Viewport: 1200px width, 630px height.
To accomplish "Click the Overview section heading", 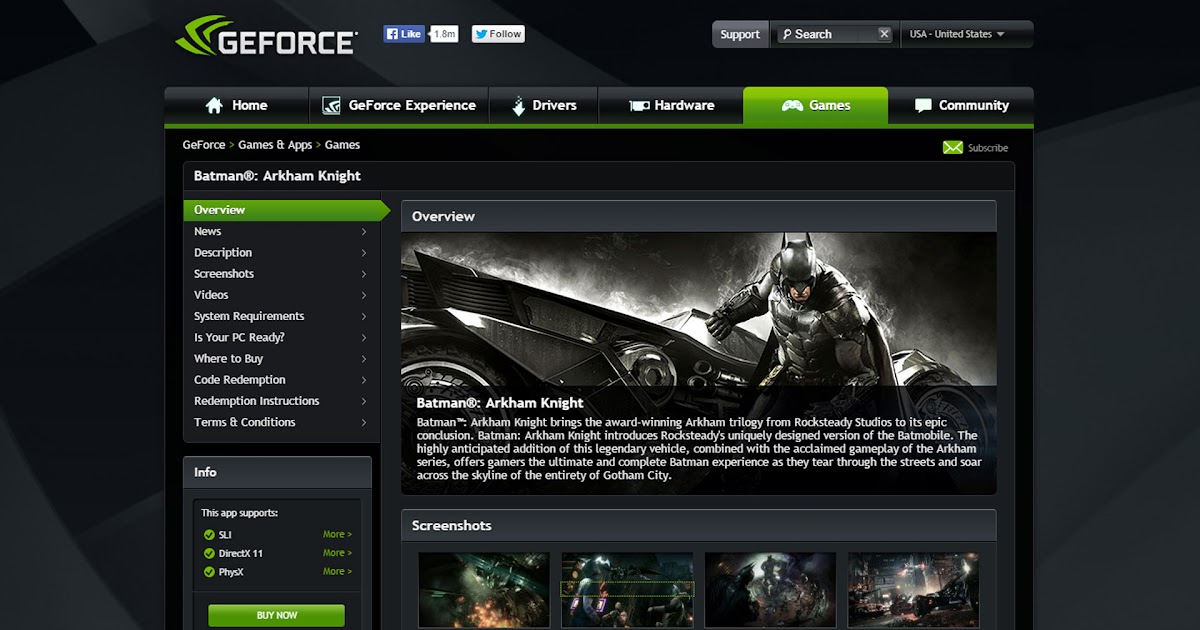I will point(443,216).
